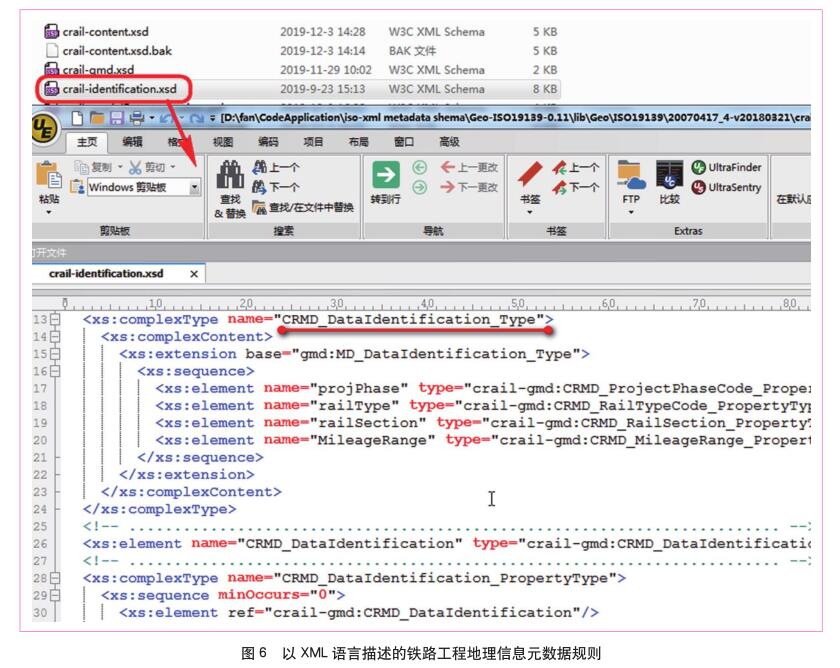Open a file using folder icon
The height and width of the screenshot is (668, 840).
pyautogui.click(x=97, y=118)
